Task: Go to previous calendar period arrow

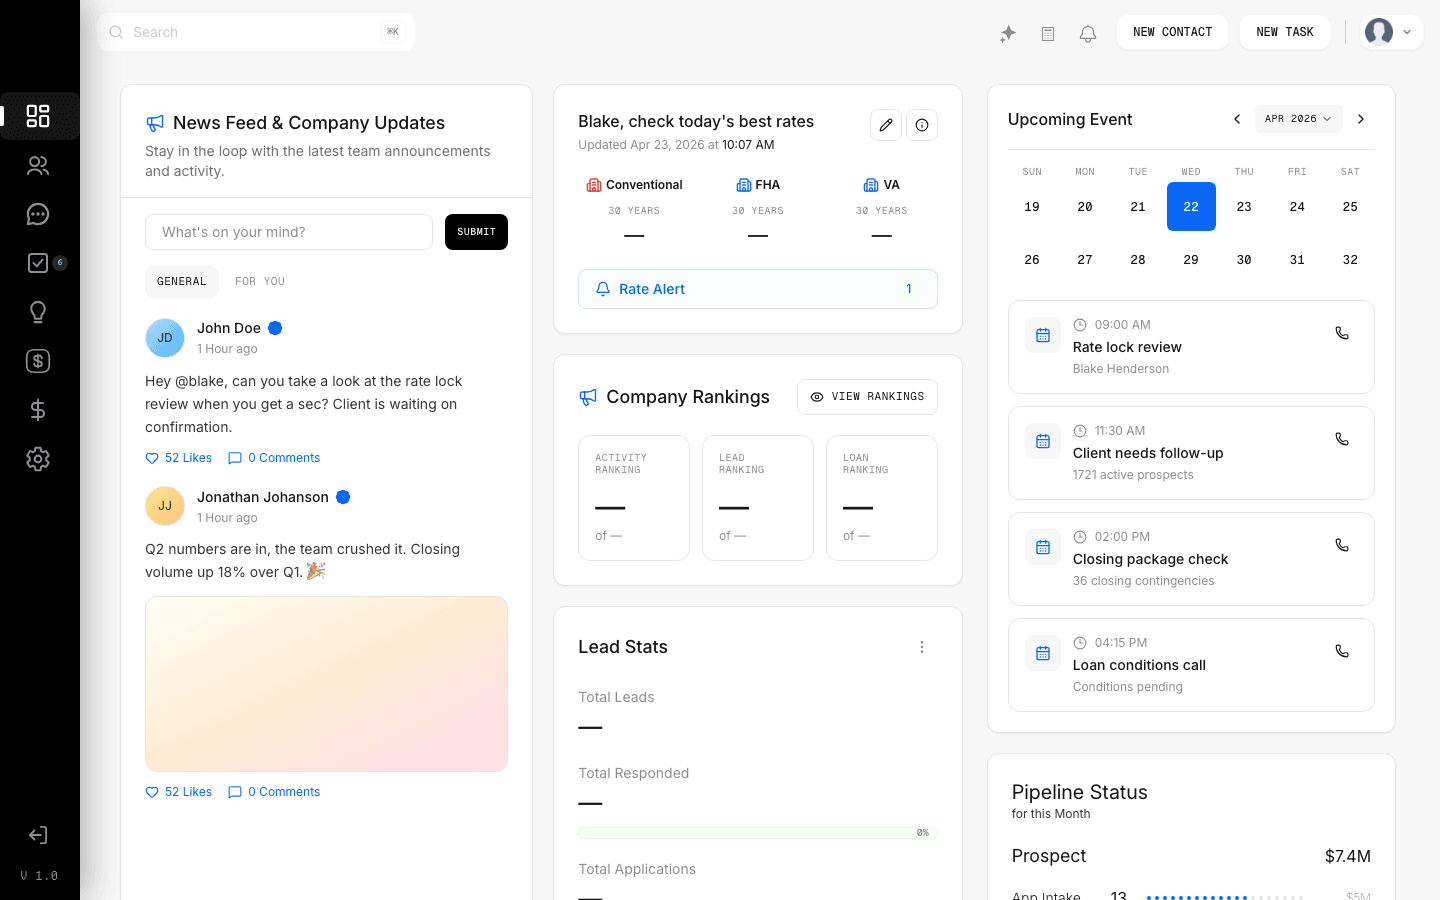Action: click(x=1237, y=119)
